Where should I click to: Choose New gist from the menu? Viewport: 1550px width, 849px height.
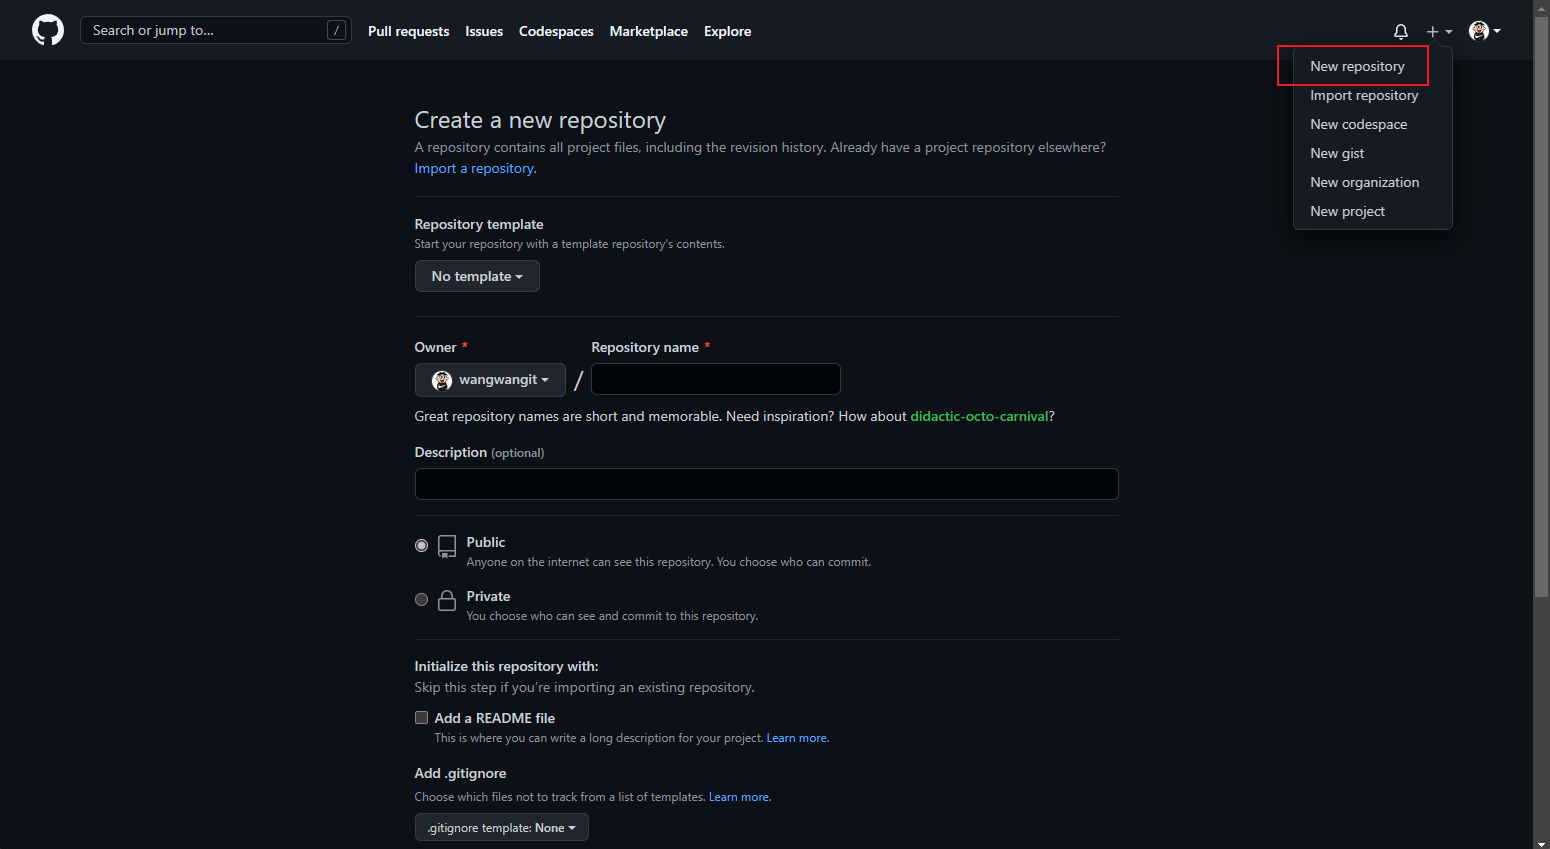pos(1337,153)
